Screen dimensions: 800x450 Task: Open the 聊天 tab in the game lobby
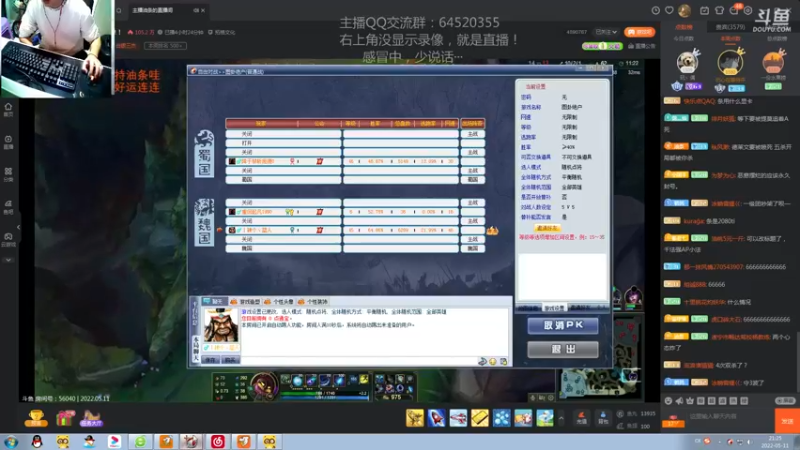coord(214,302)
